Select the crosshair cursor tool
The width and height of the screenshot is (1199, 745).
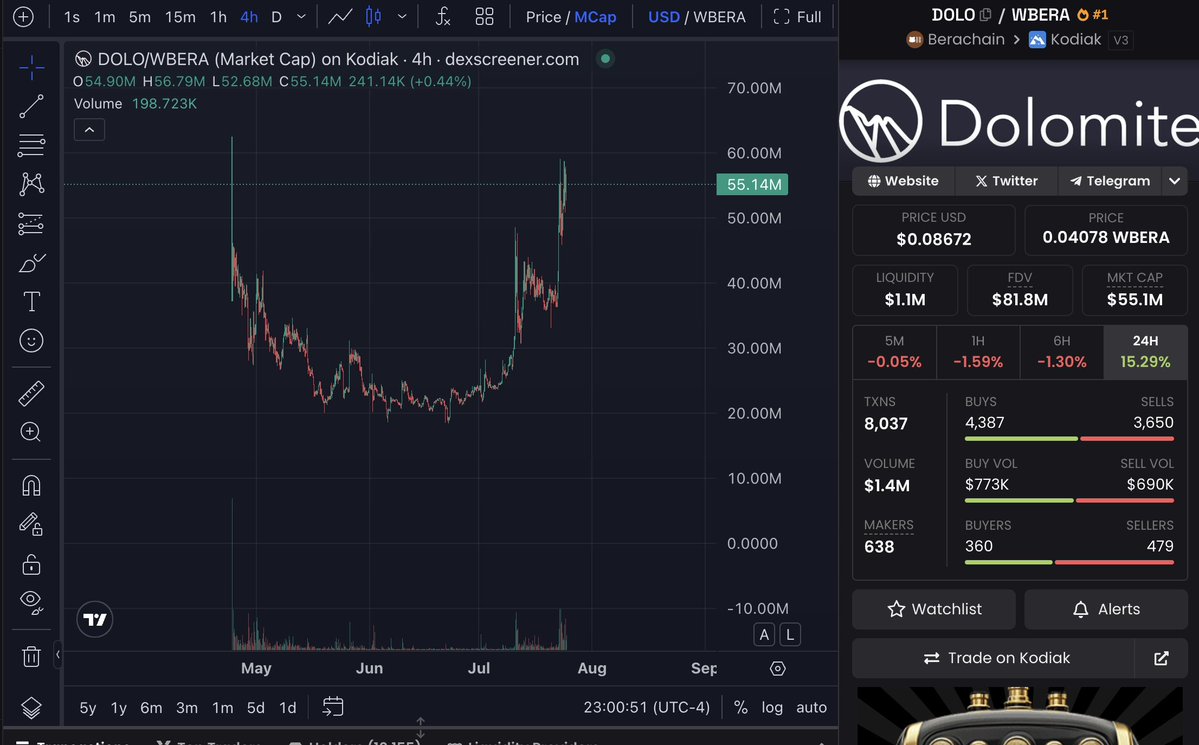(31, 67)
